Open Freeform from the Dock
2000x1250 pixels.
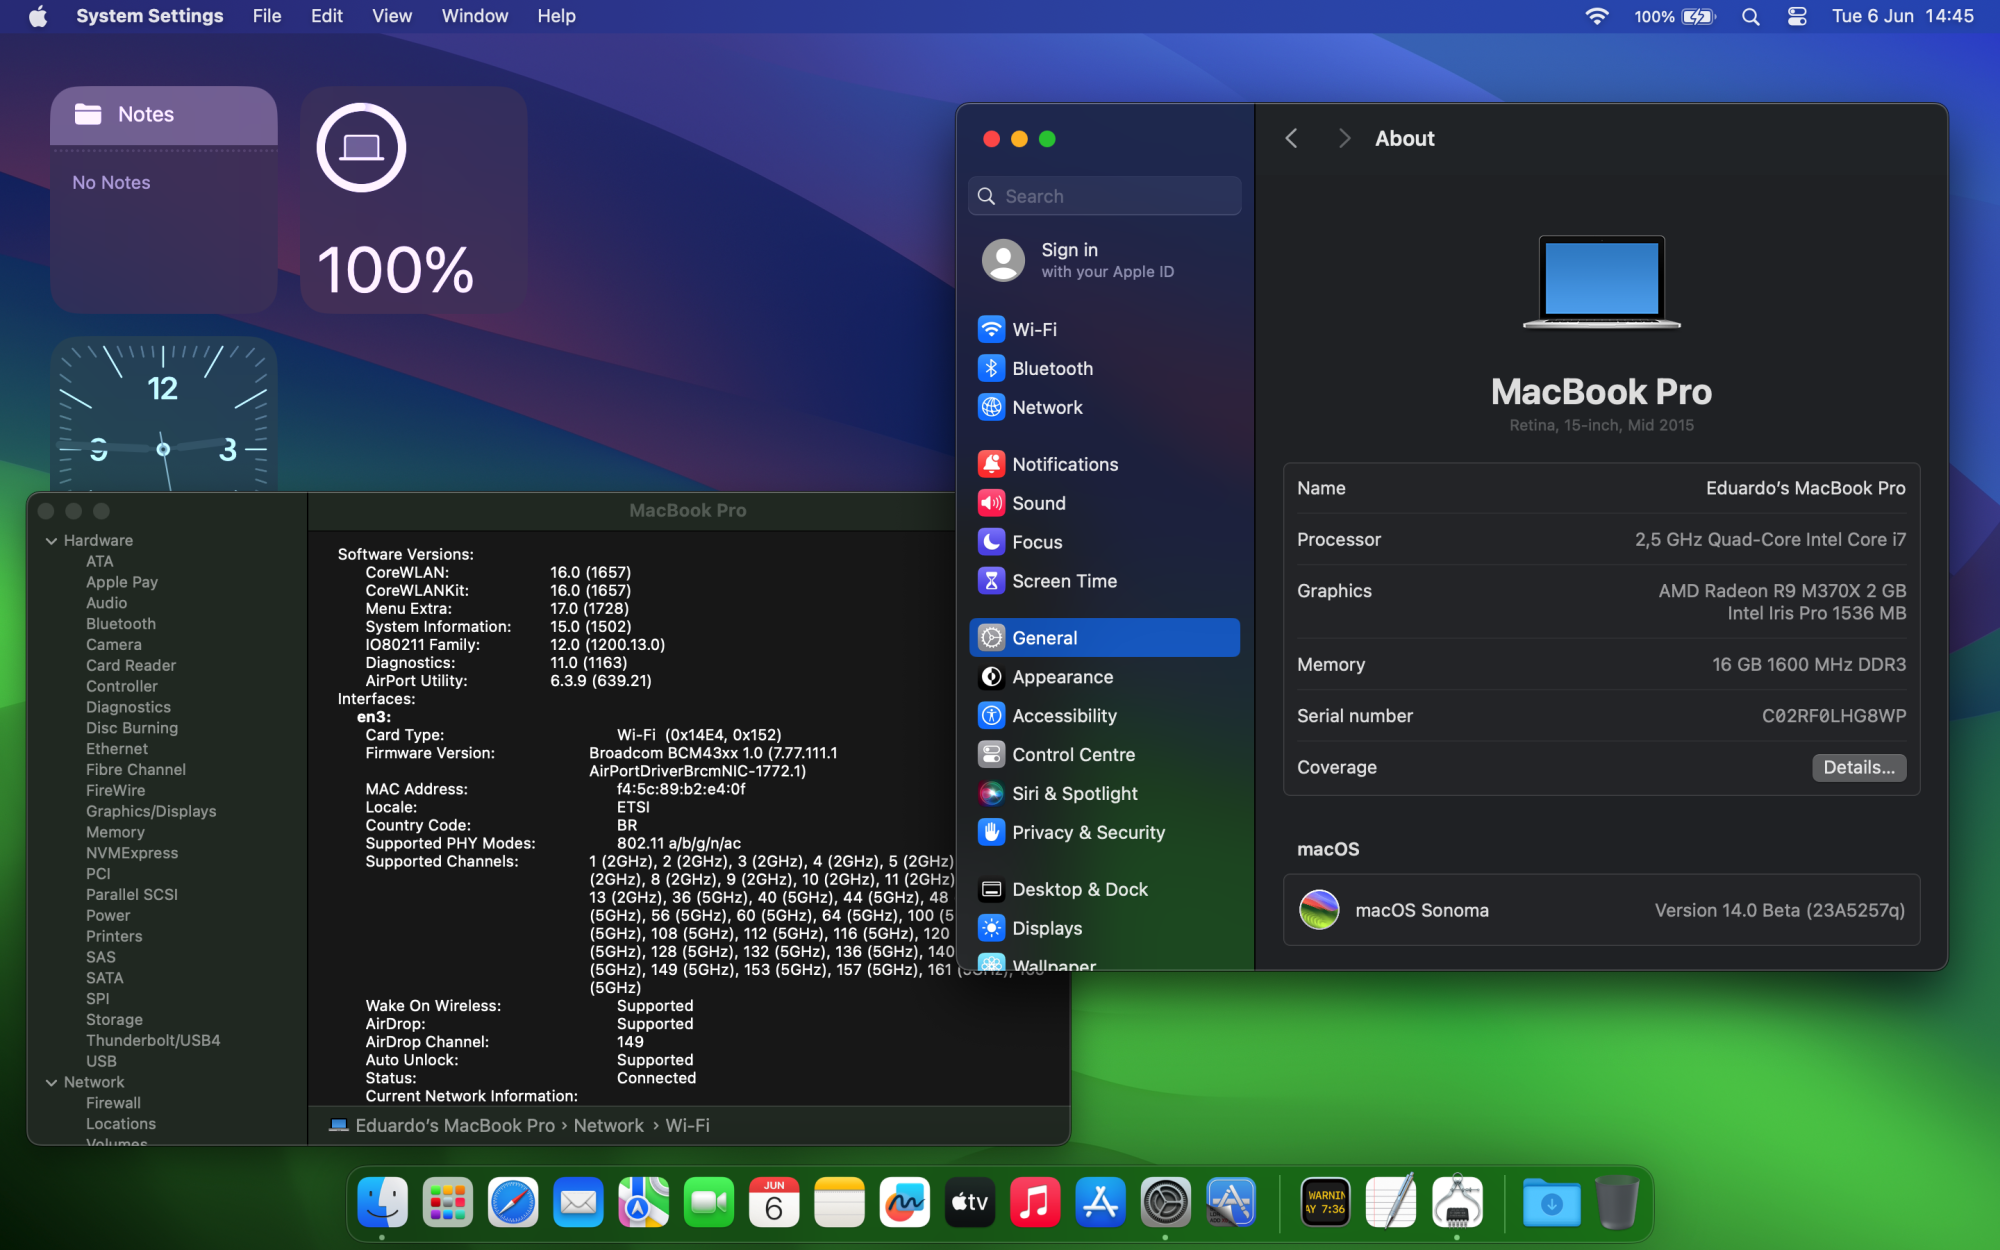click(904, 1203)
